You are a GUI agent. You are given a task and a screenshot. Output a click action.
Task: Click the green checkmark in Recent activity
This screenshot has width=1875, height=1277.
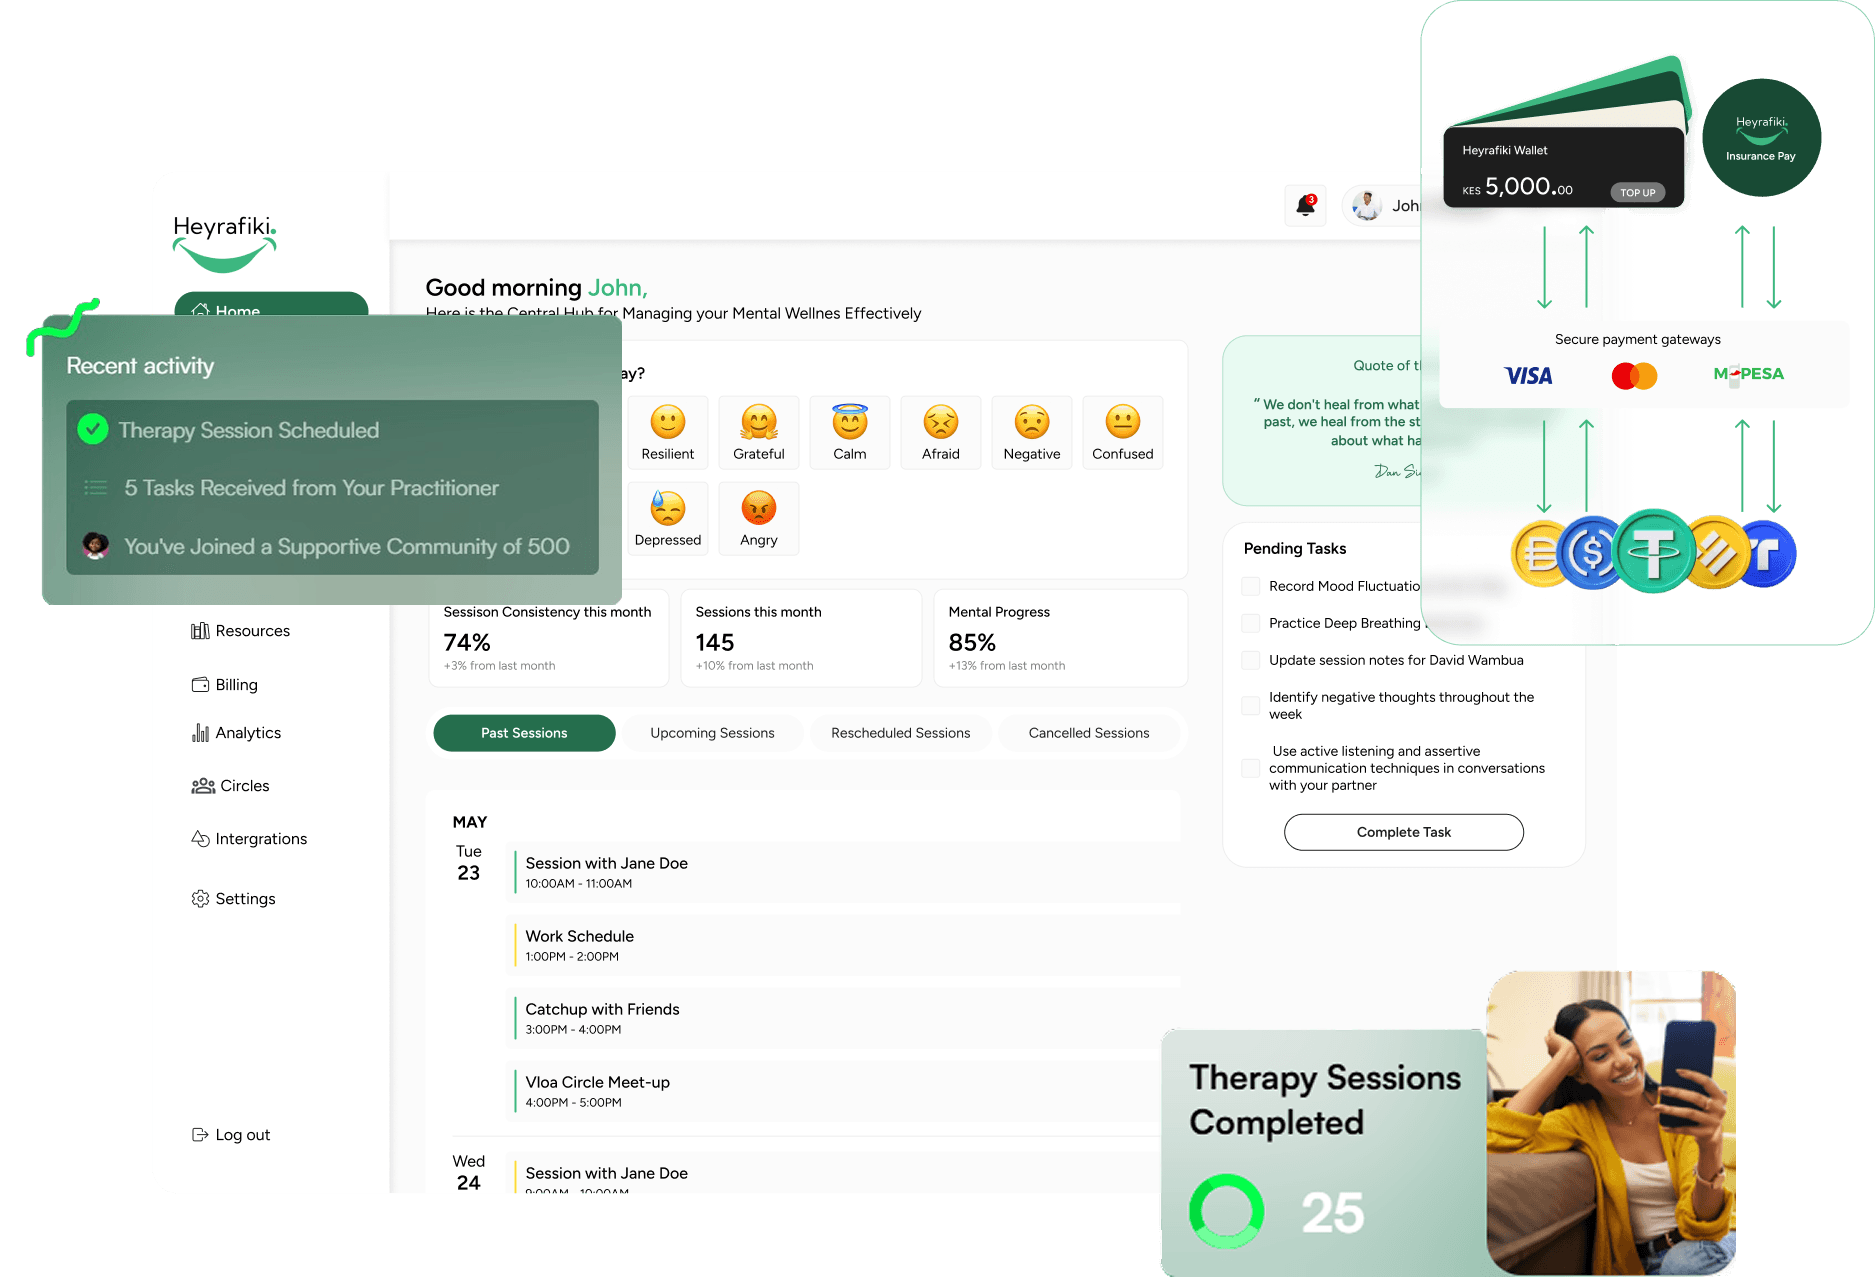point(93,430)
